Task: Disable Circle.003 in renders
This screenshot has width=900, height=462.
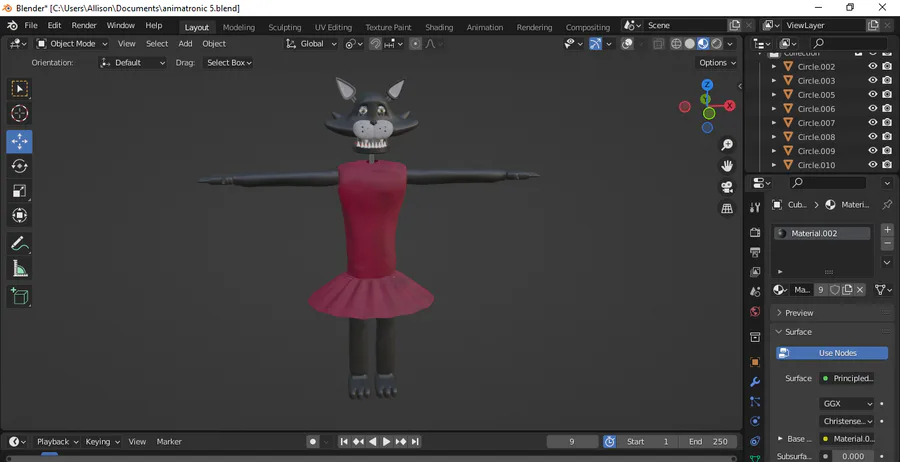Action: [887, 80]
